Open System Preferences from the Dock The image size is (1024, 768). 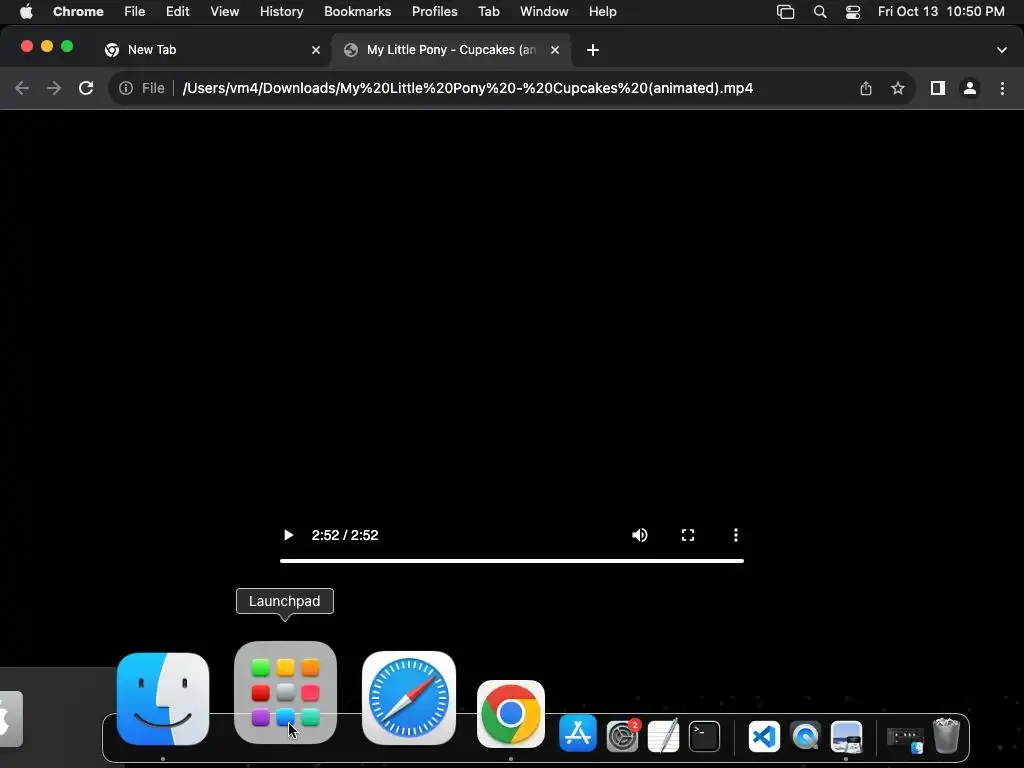[622, 735]
